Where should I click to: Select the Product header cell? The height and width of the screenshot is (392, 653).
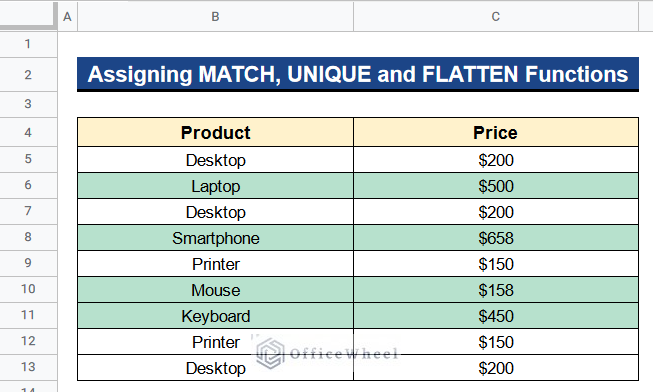[x=215, y=132]
